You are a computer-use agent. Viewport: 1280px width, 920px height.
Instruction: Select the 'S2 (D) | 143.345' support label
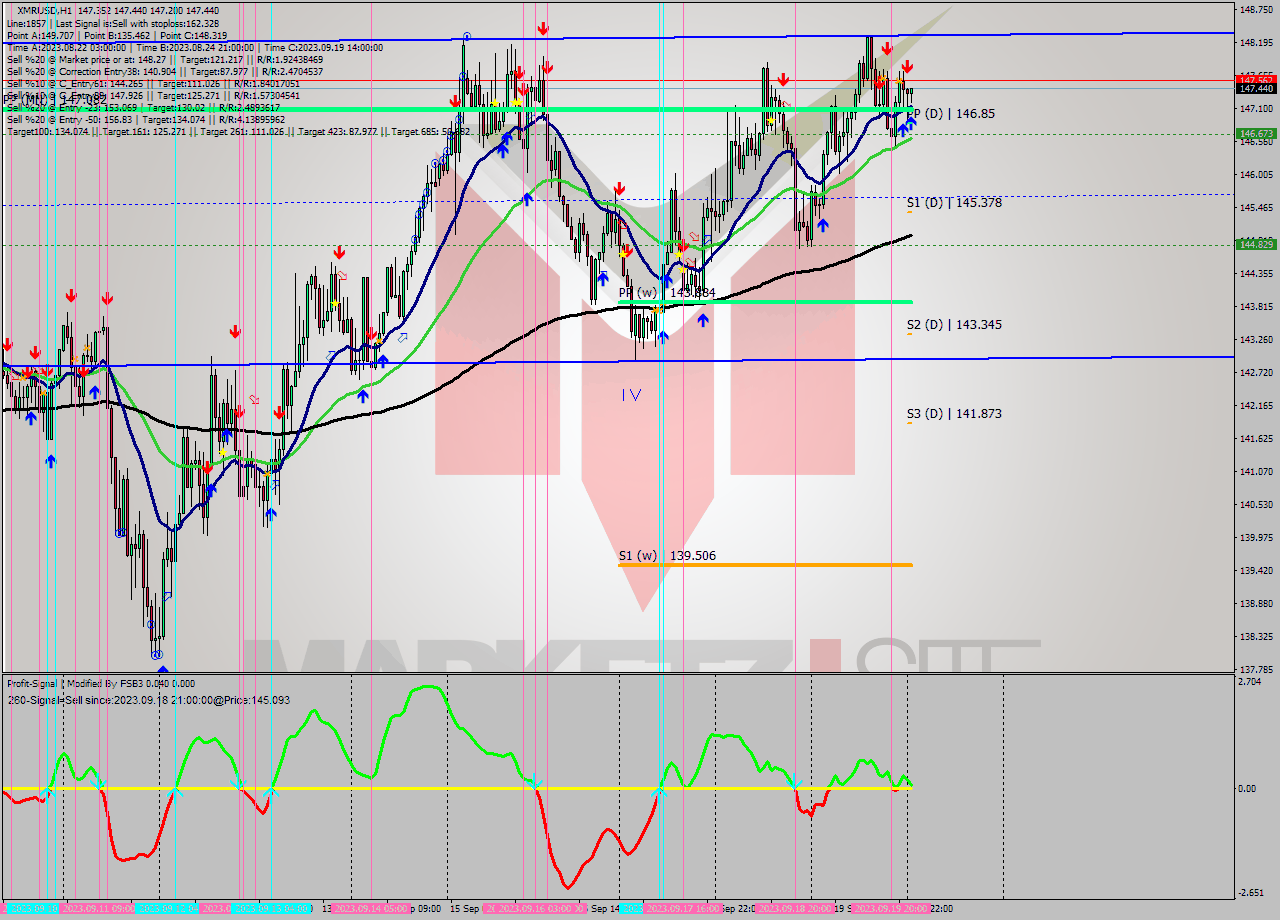point(954,324)
